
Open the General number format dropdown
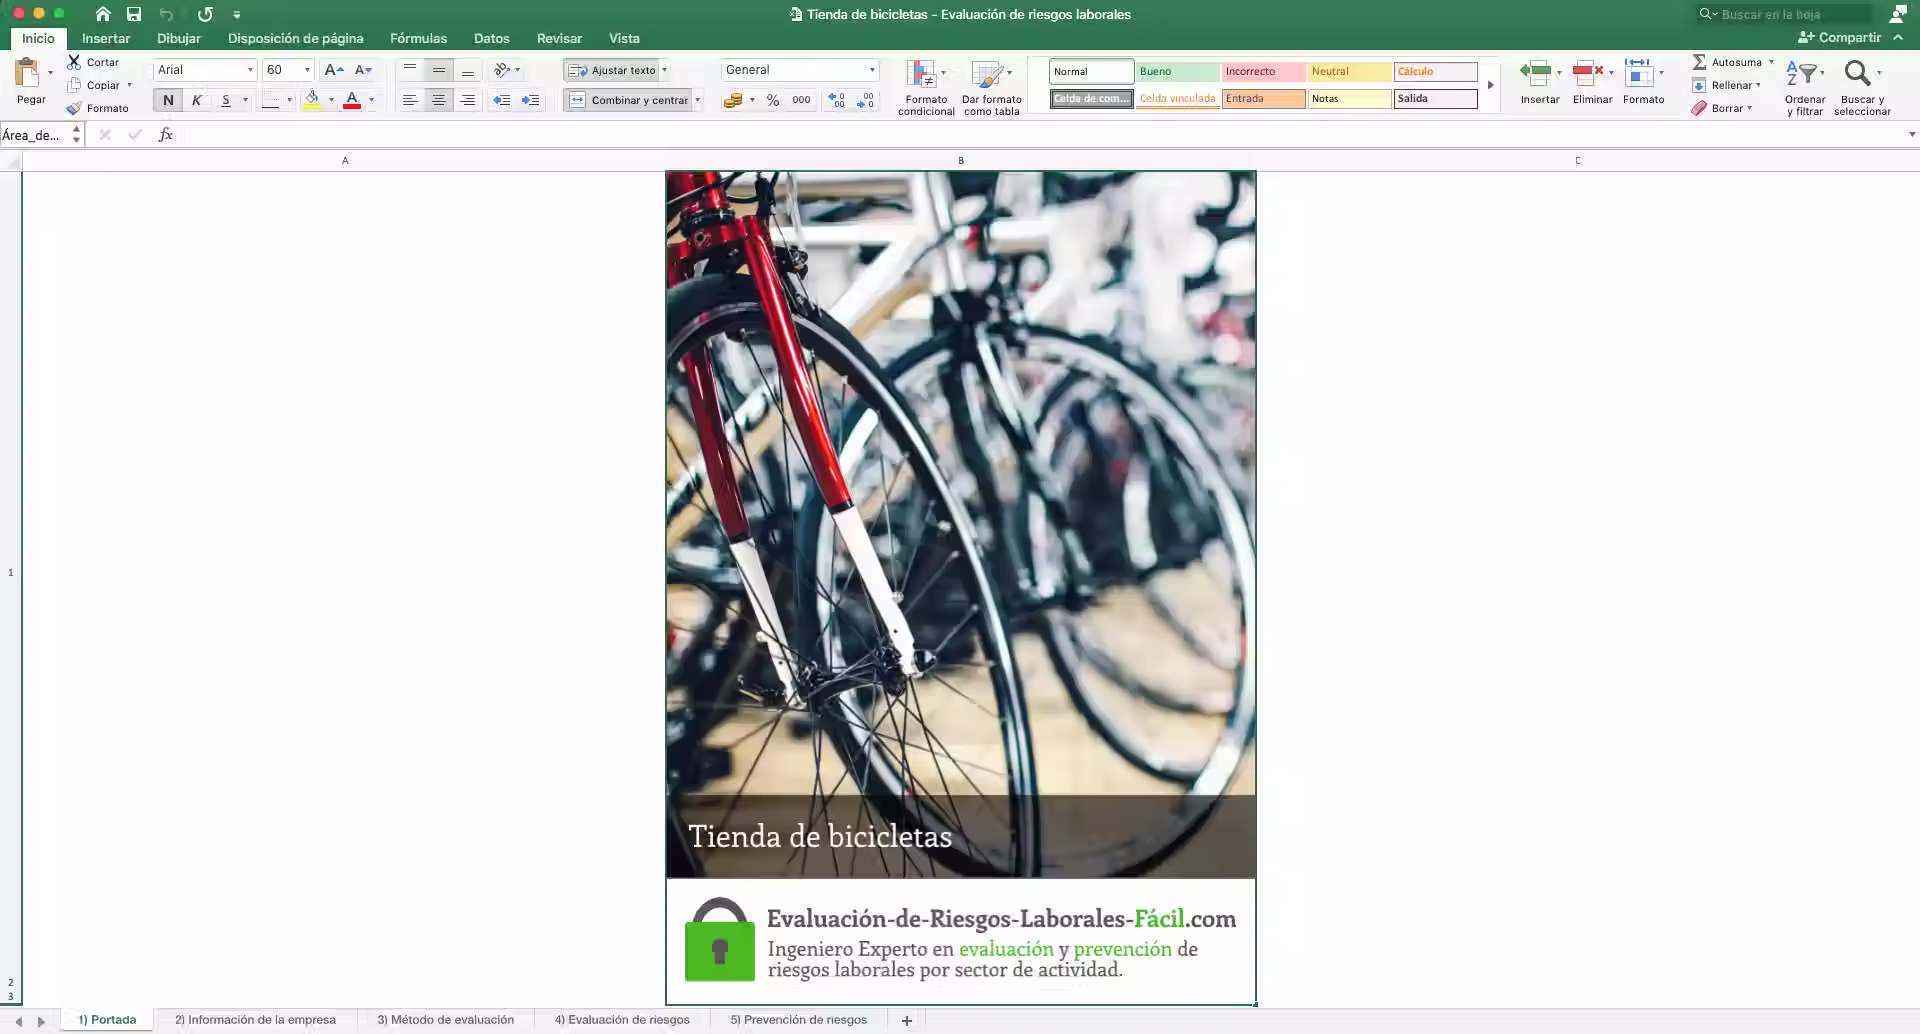point(871,70)
